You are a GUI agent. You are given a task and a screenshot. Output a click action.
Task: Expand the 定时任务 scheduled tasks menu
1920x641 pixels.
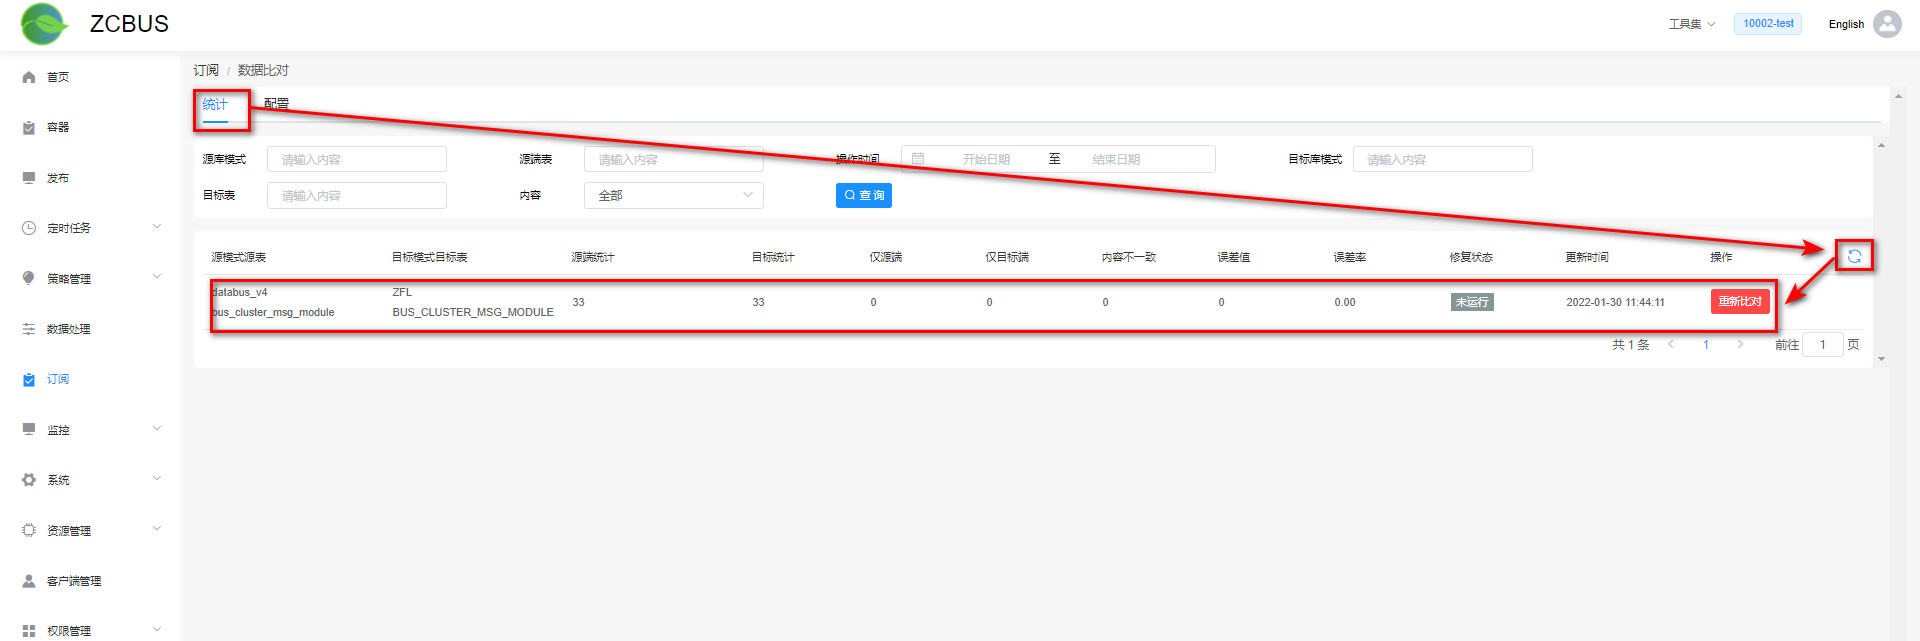(90, 228)
